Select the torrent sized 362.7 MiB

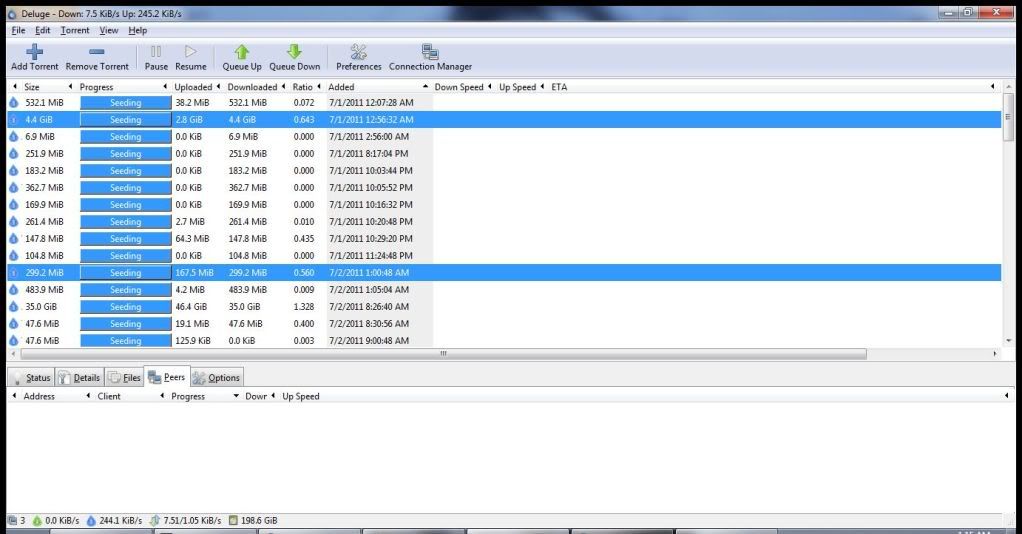(504, 188)
